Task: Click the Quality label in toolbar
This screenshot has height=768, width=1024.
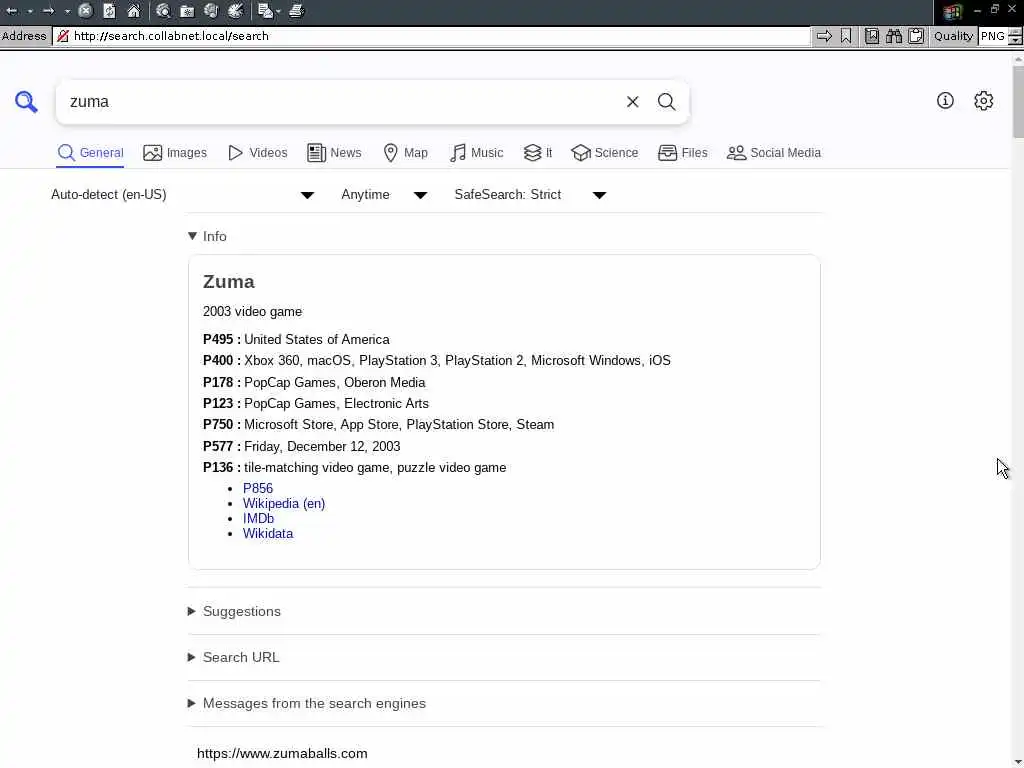Action: (x=953, y=36)
